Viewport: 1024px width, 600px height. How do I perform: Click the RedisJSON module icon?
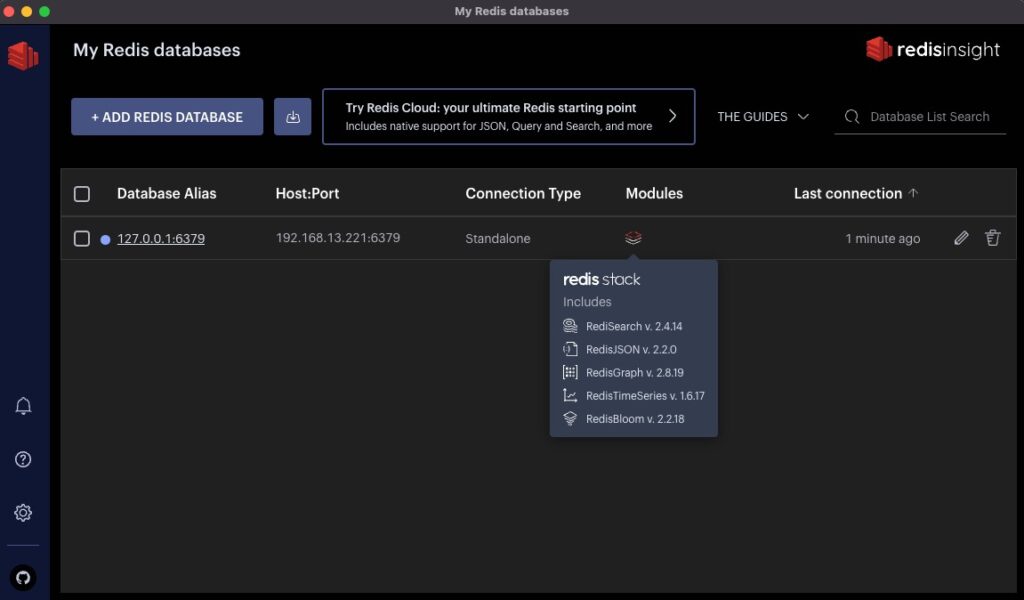(570, 349)
